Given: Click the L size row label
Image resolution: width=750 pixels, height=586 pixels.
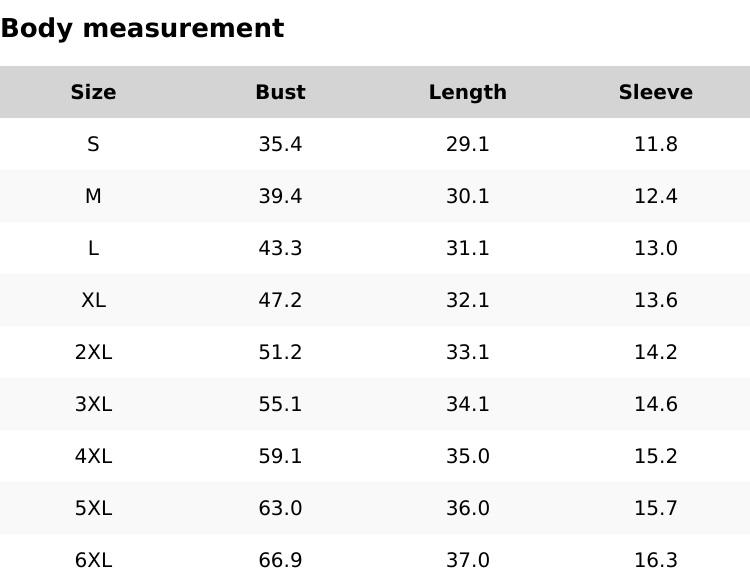Looking at the screenshot, I should point(93,248).
